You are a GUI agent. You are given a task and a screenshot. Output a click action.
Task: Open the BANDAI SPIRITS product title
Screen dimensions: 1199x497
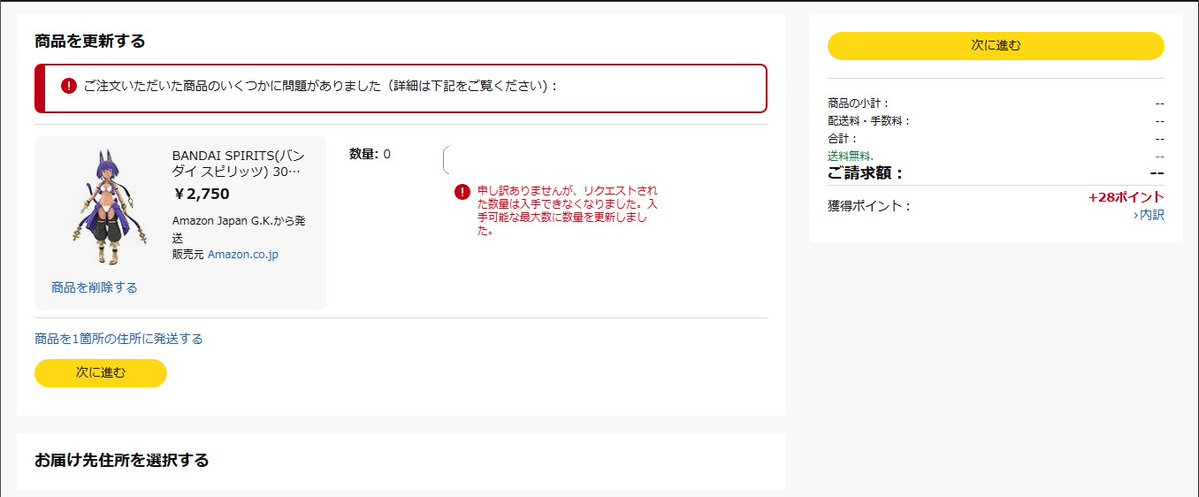(x=236, y=163)
